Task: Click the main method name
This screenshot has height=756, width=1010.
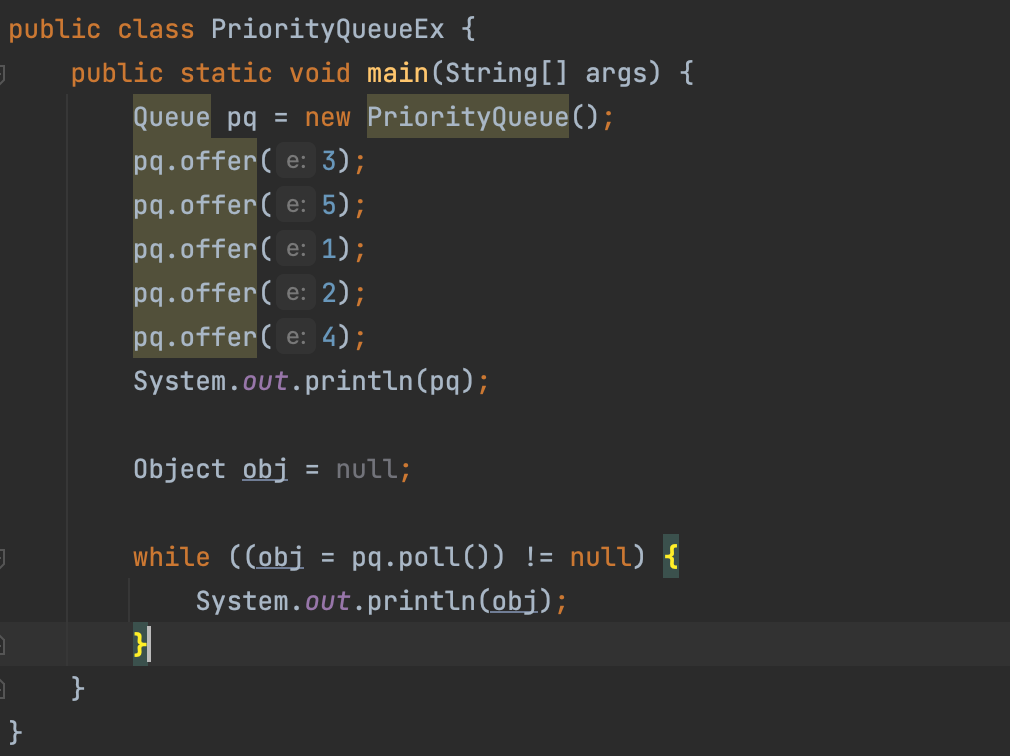Action: 397,73
